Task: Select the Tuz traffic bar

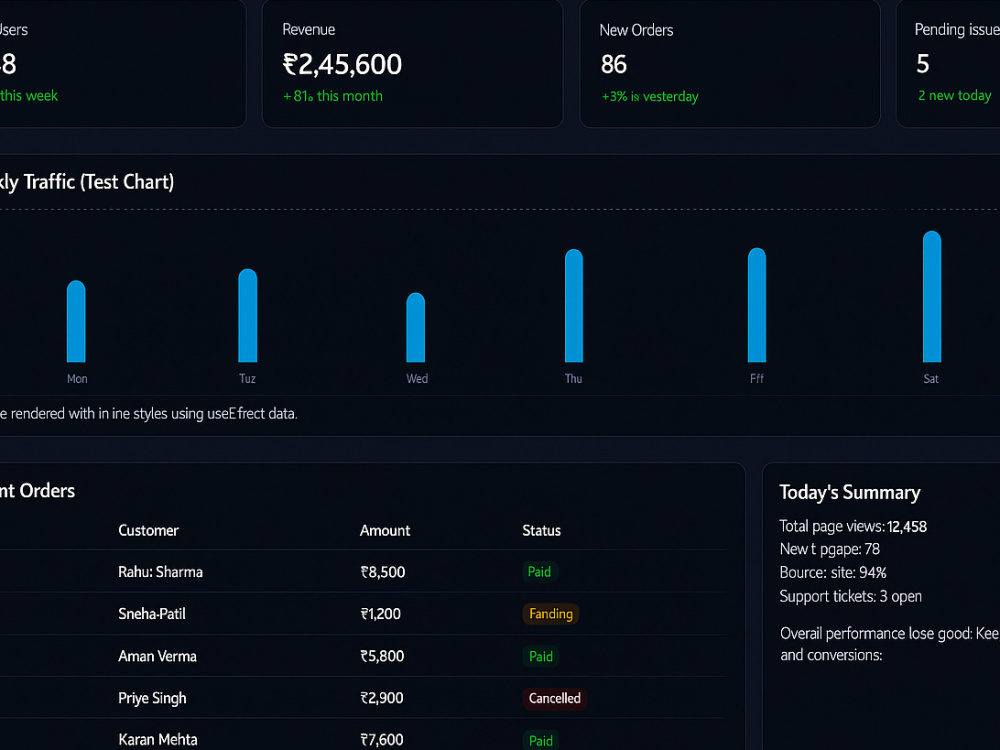Action: (247, 315)
